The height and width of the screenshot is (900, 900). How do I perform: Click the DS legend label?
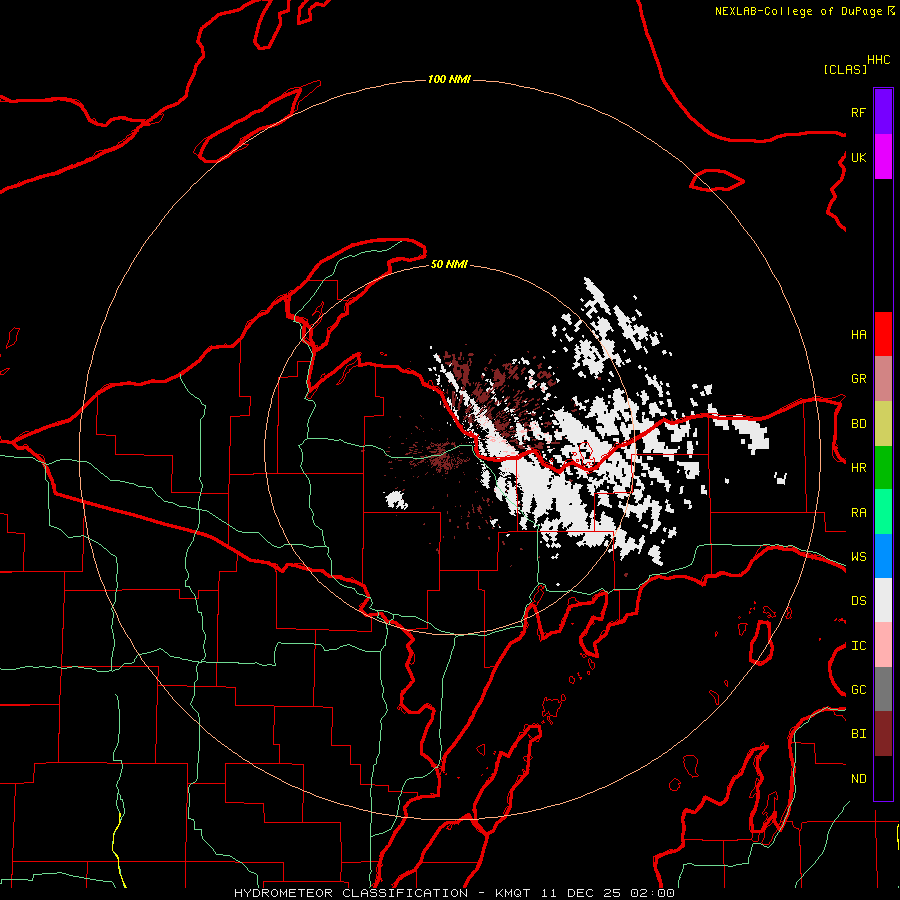[858, 601]
